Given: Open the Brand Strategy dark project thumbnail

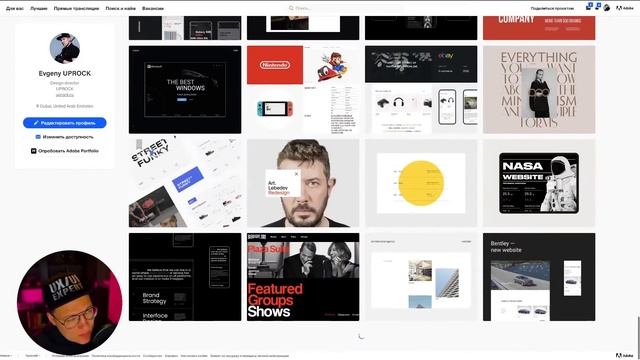Looking at the screenshot, I should 185,277.
